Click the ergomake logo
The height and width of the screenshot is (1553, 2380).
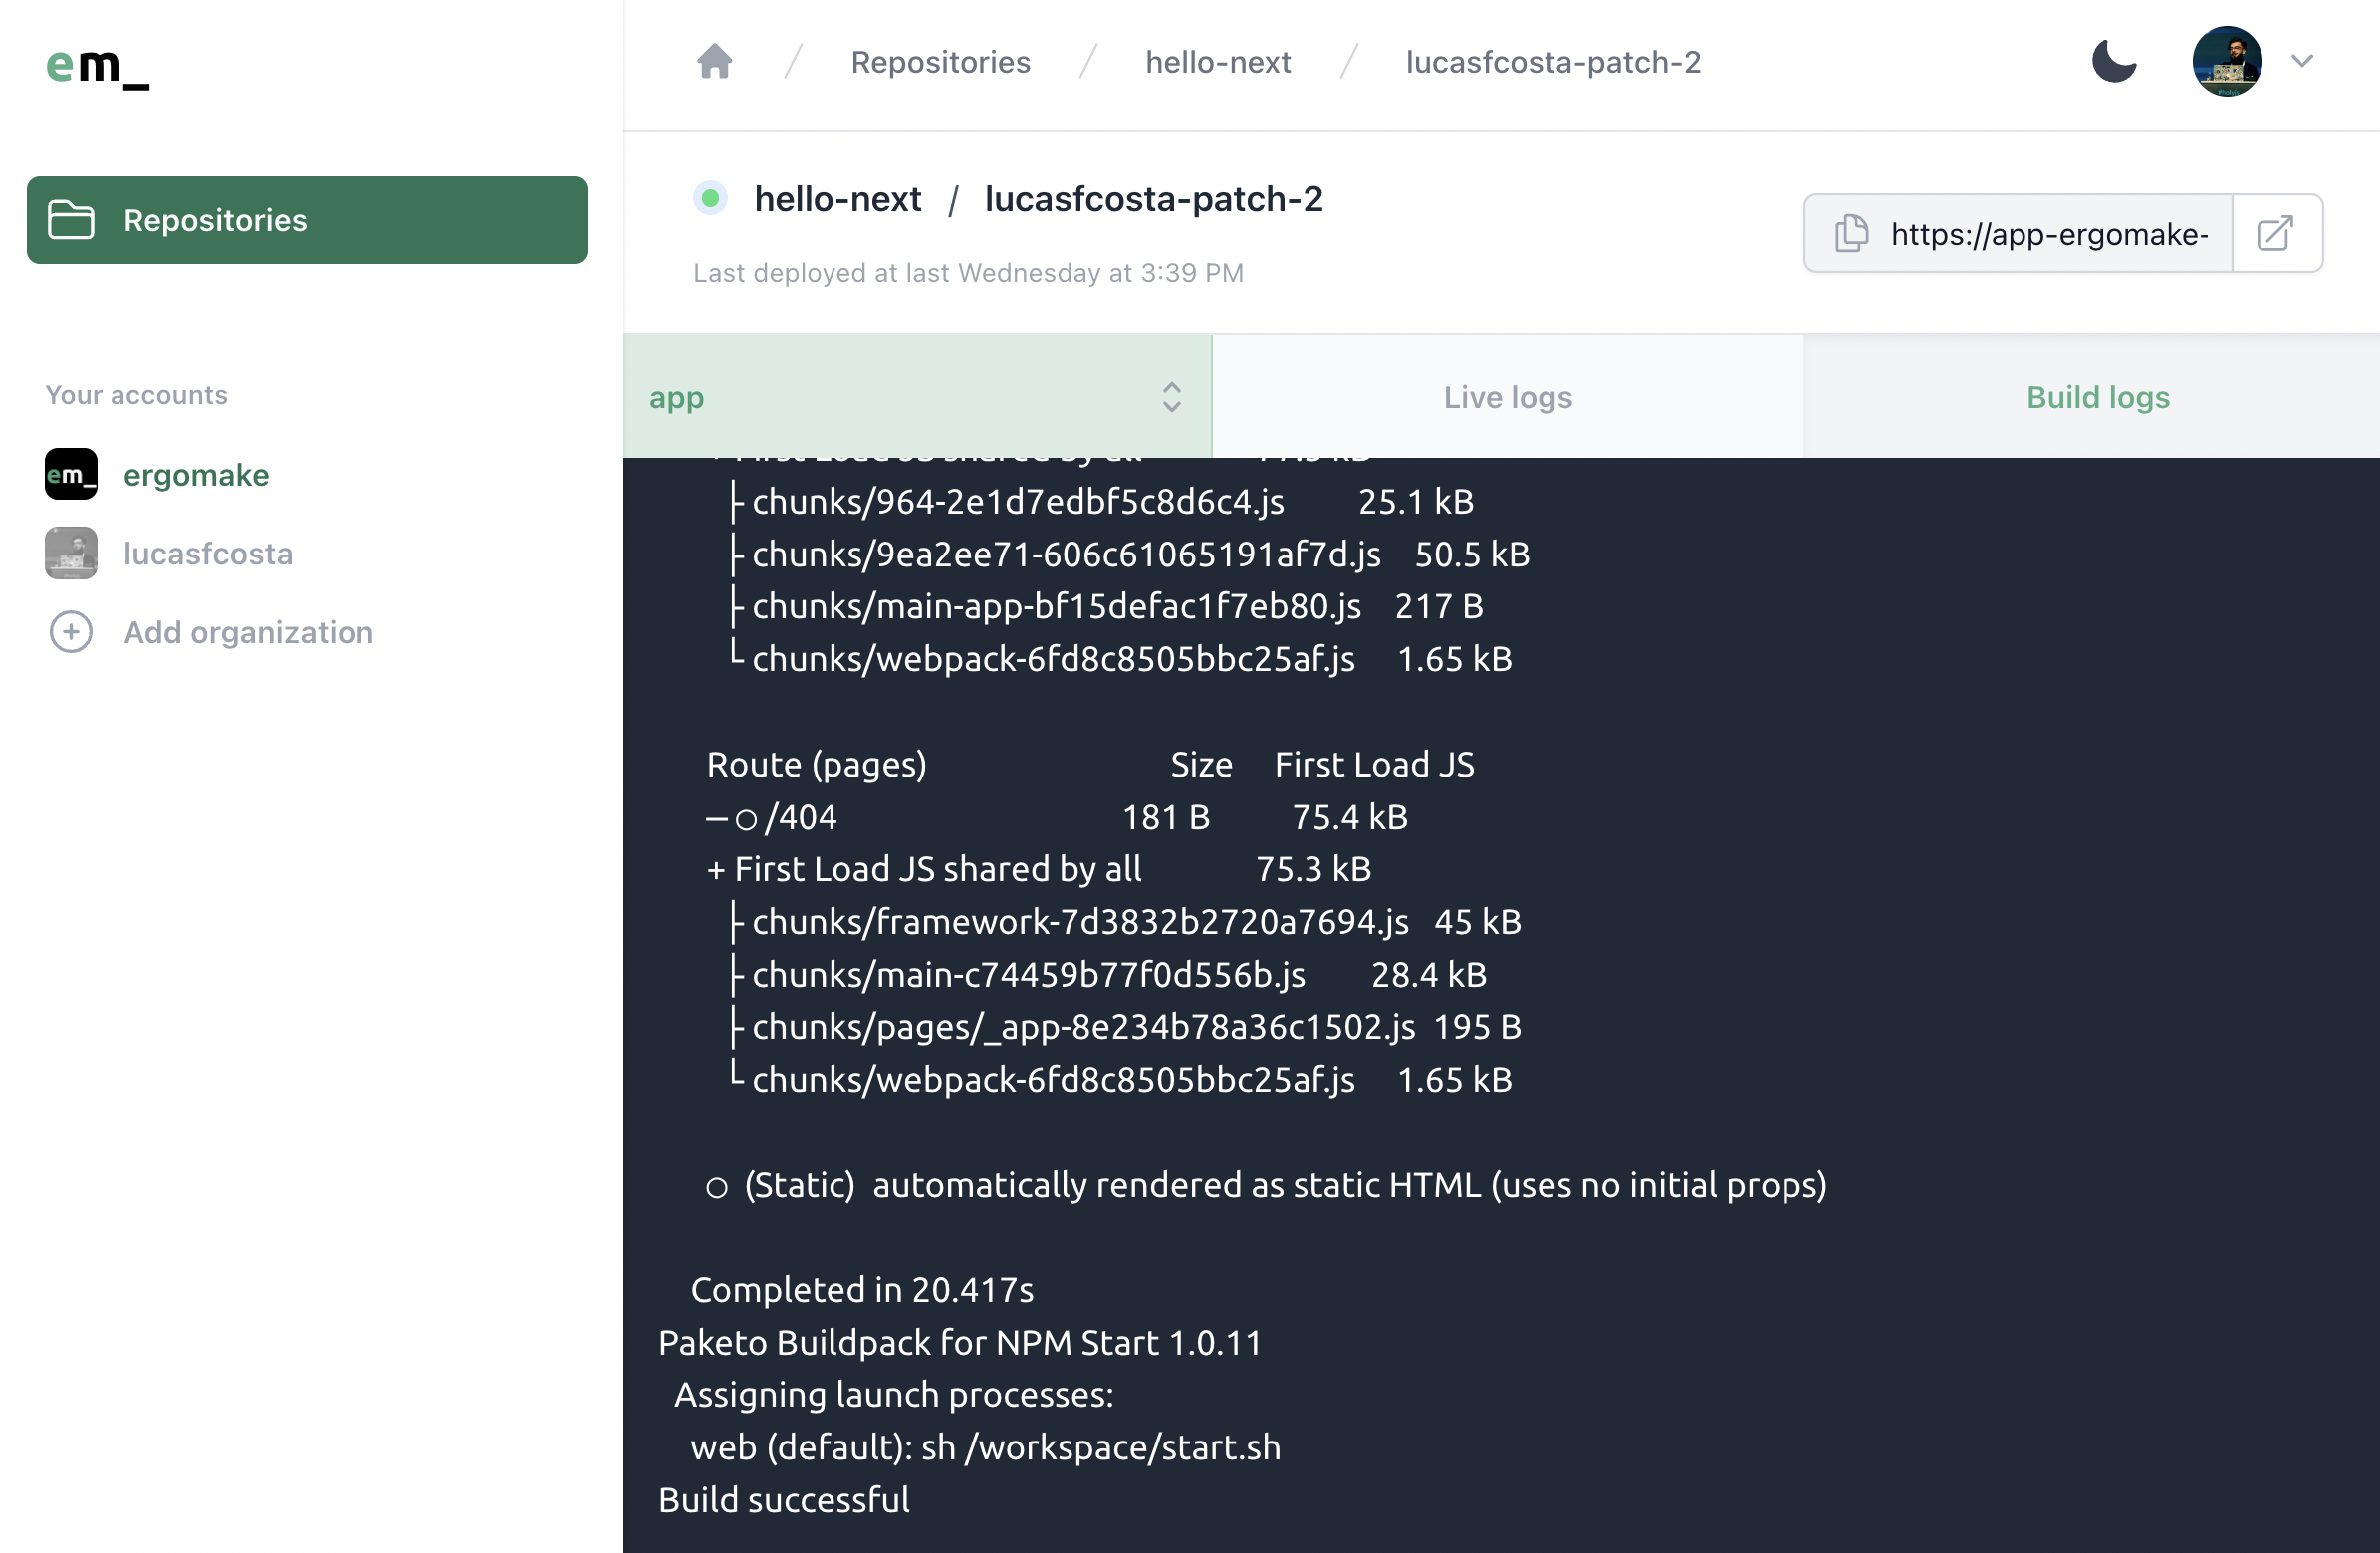coord(97,70)
